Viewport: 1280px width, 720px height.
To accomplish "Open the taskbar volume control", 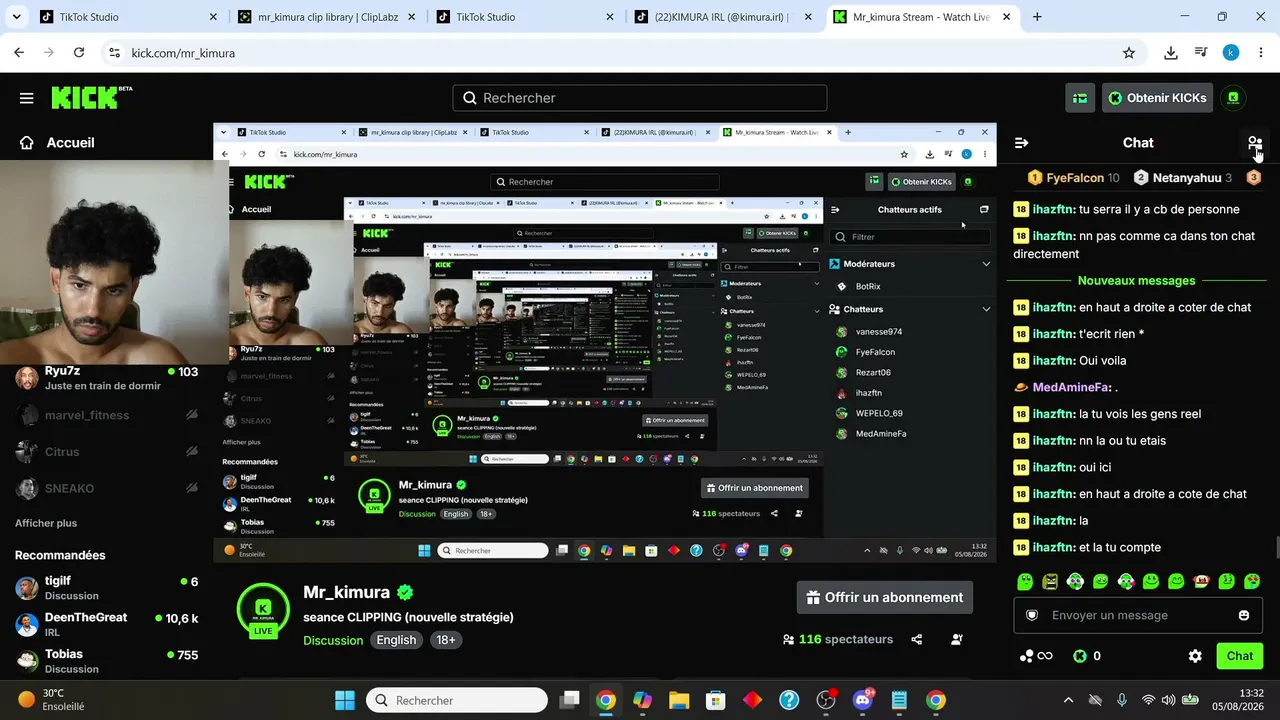I will (x=1168, y=700).
